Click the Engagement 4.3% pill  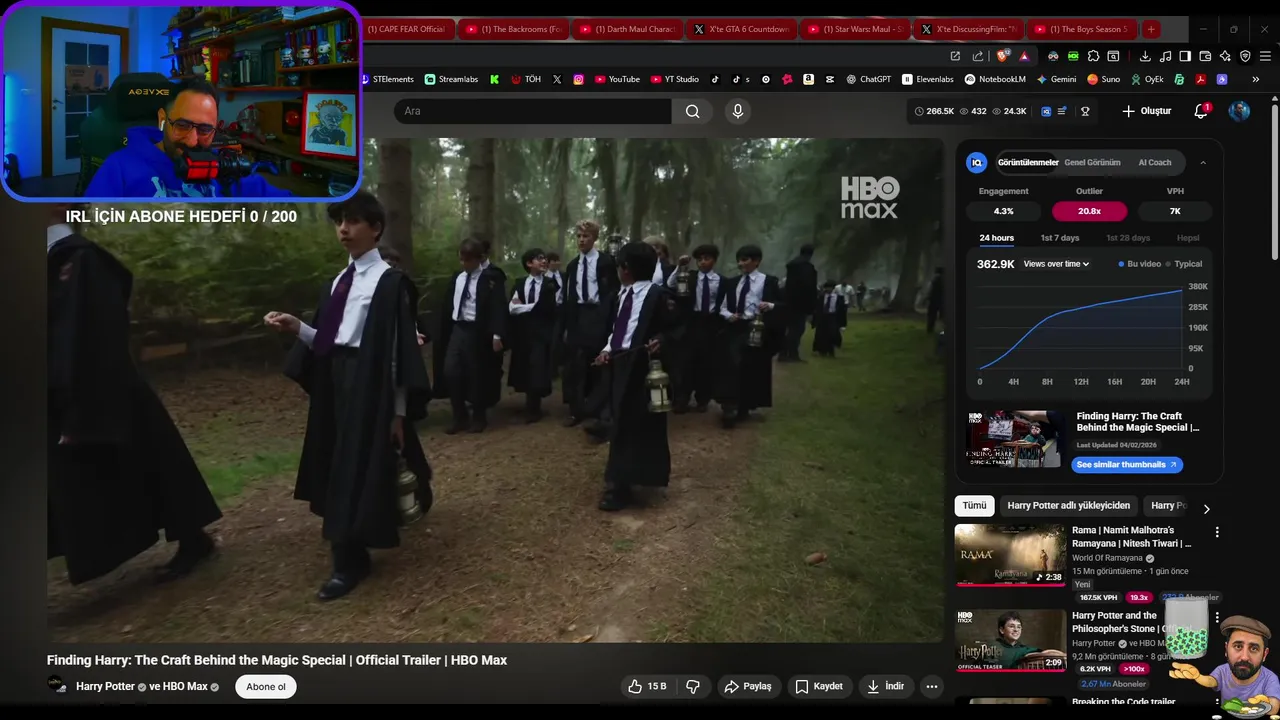point(1003,211)
